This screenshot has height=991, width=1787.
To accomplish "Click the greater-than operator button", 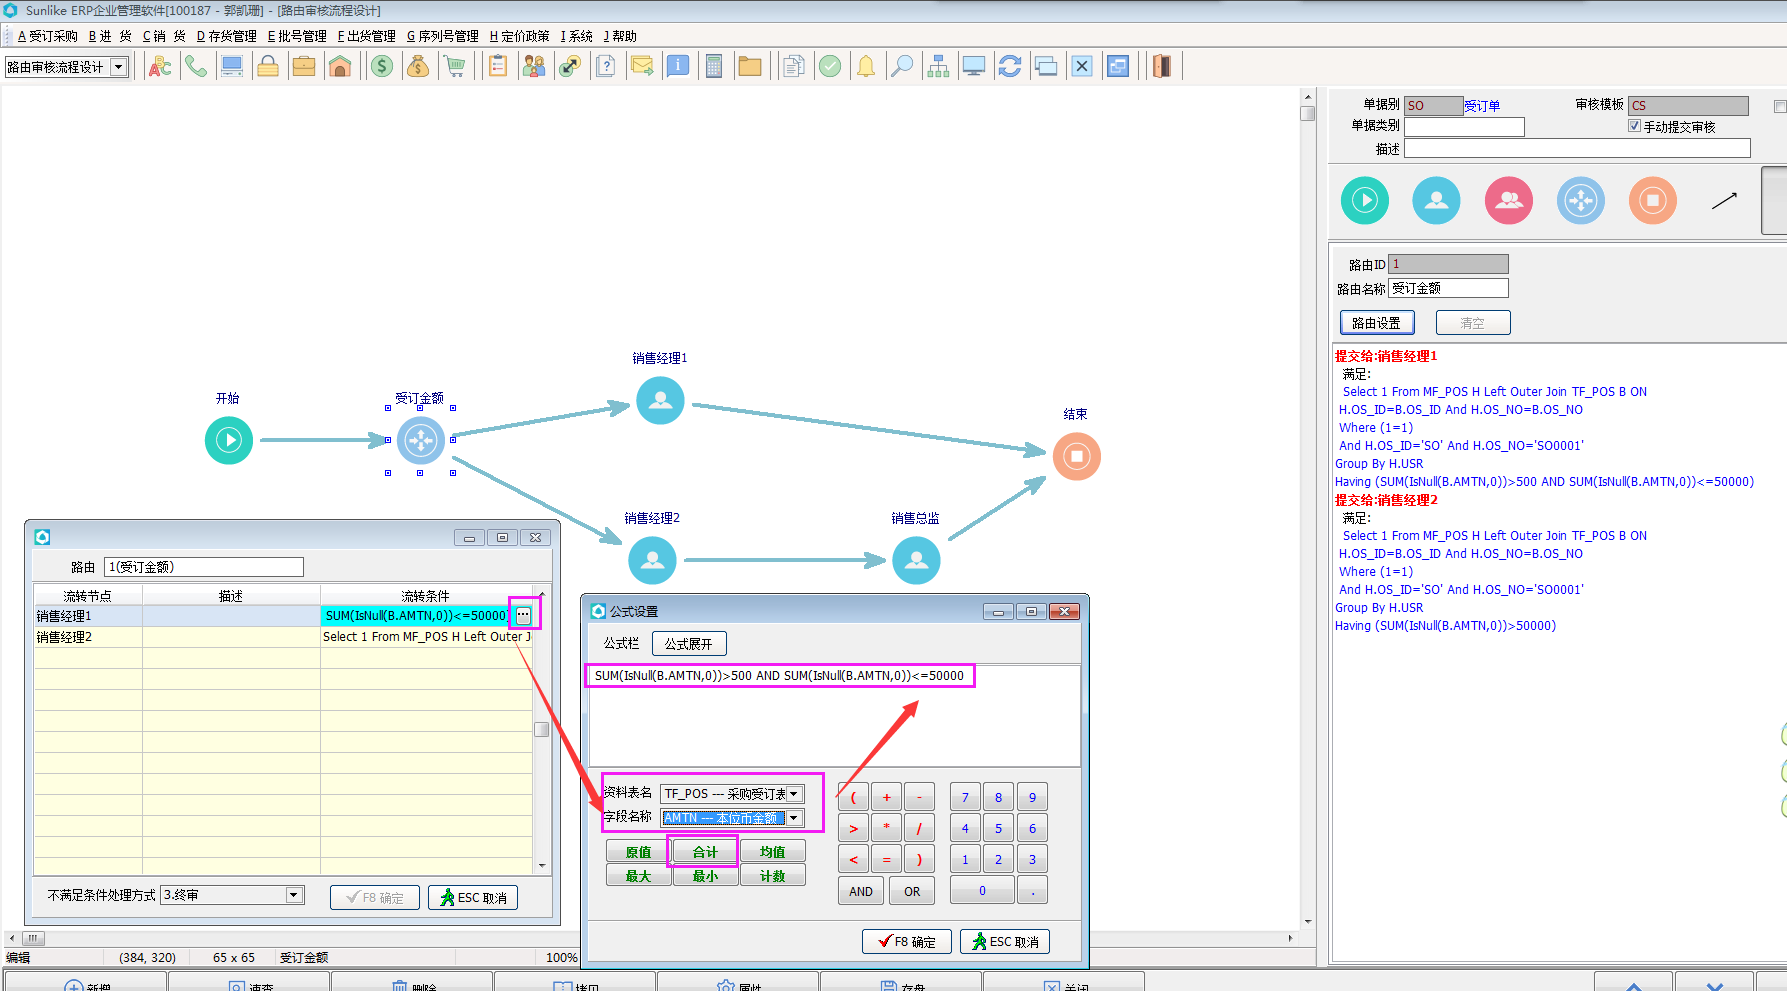I will (853, 828).
